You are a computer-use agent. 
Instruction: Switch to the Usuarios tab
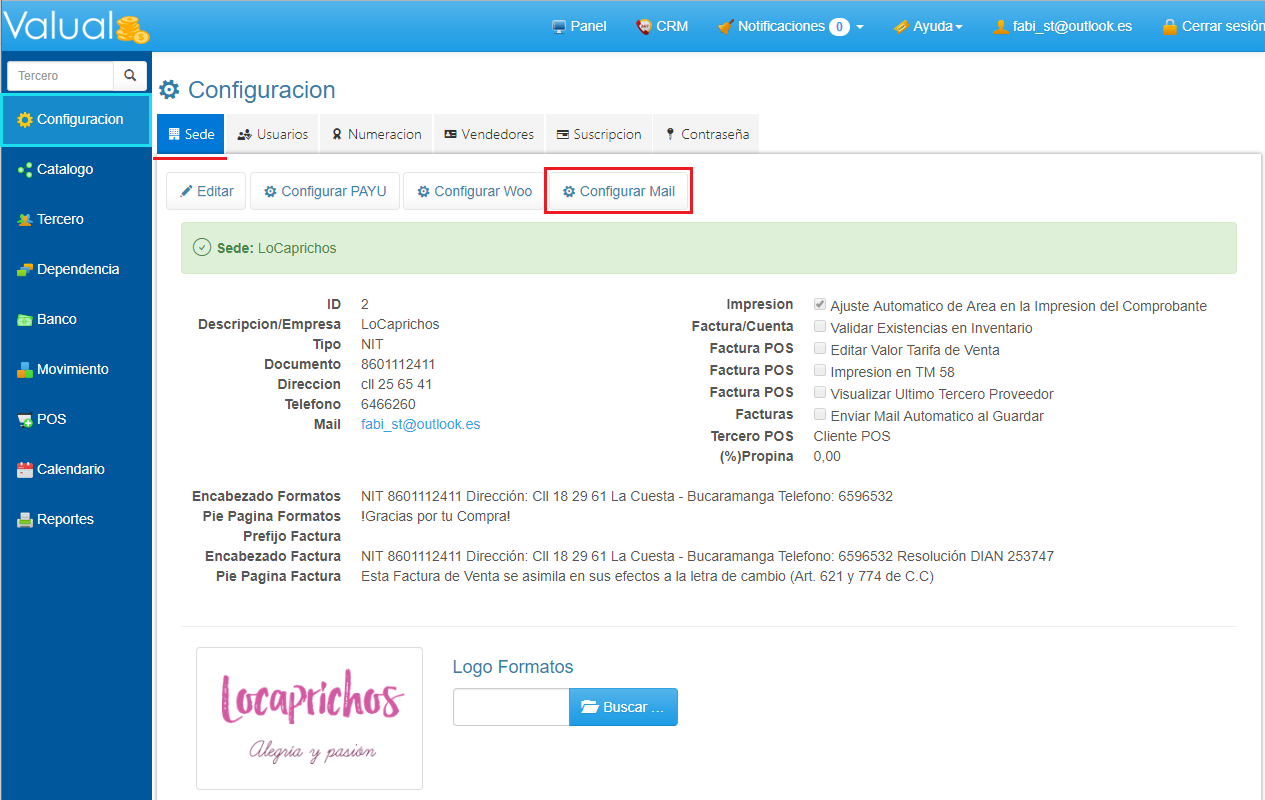click(273, 134)
